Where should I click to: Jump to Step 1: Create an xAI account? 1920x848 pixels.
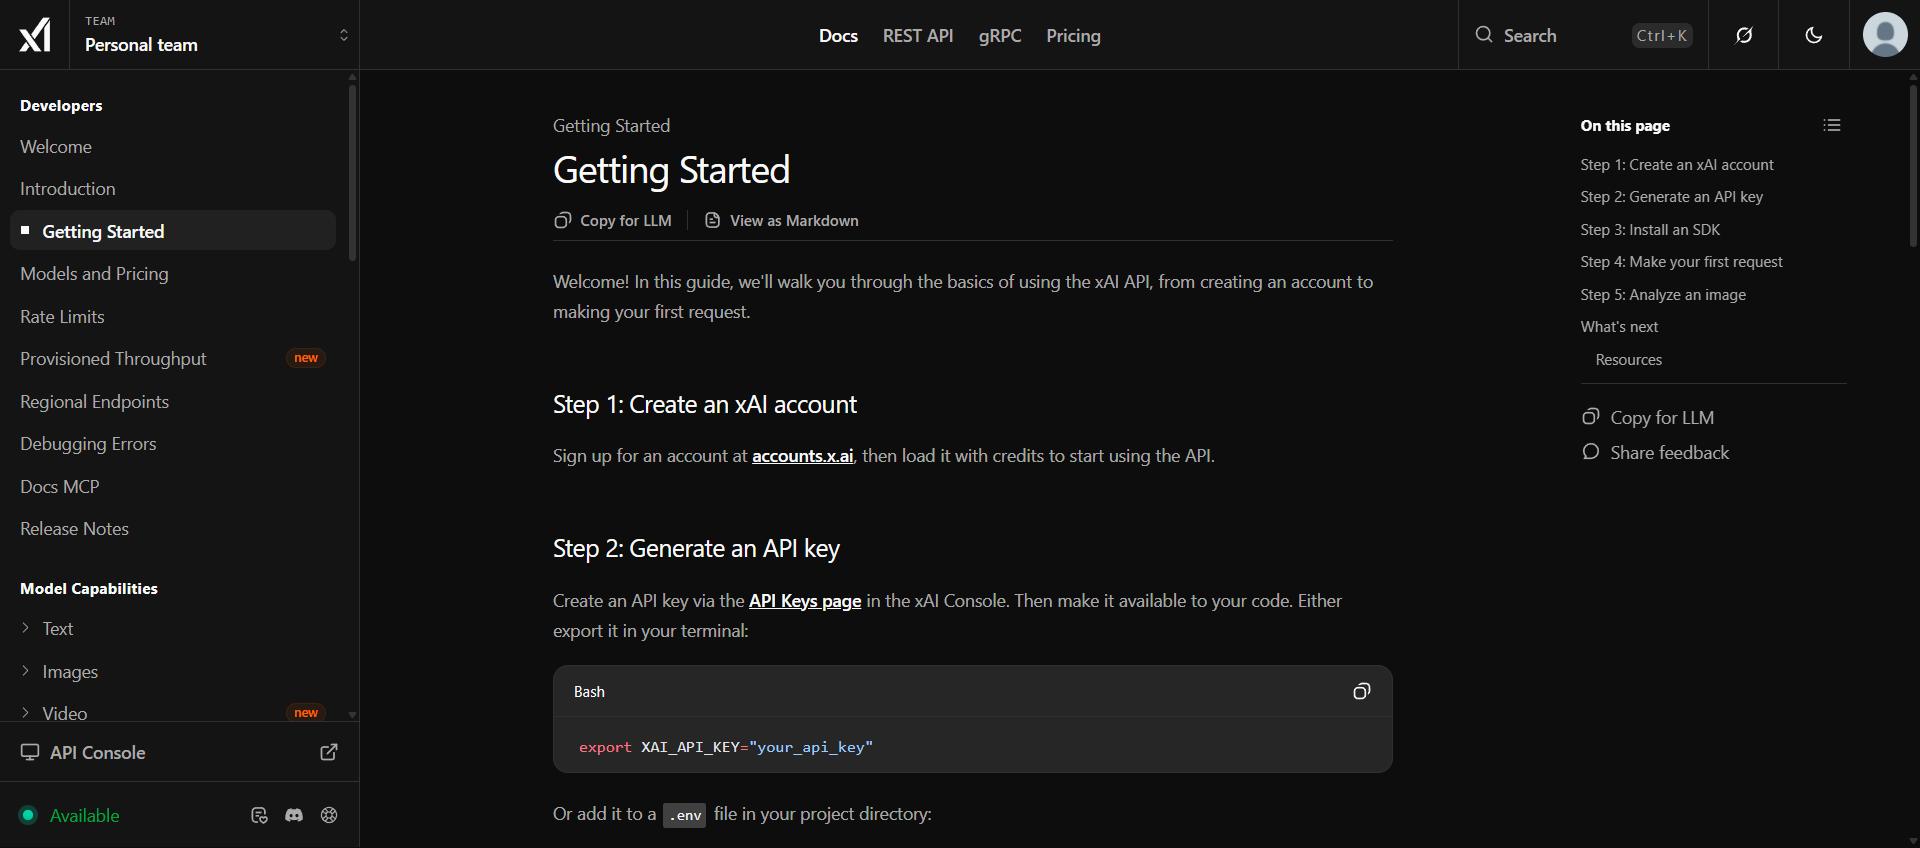click(x=1677, y=165)
